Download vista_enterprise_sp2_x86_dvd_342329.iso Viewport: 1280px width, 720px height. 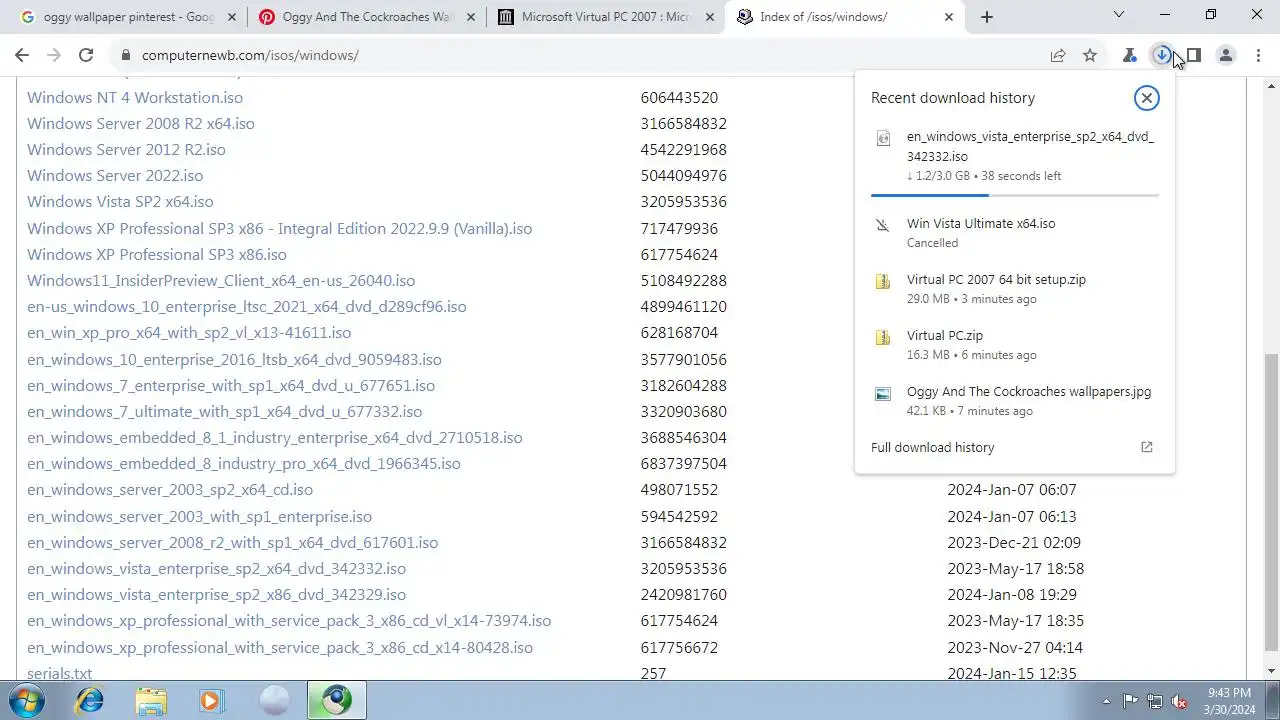click(x=217, y=594)
